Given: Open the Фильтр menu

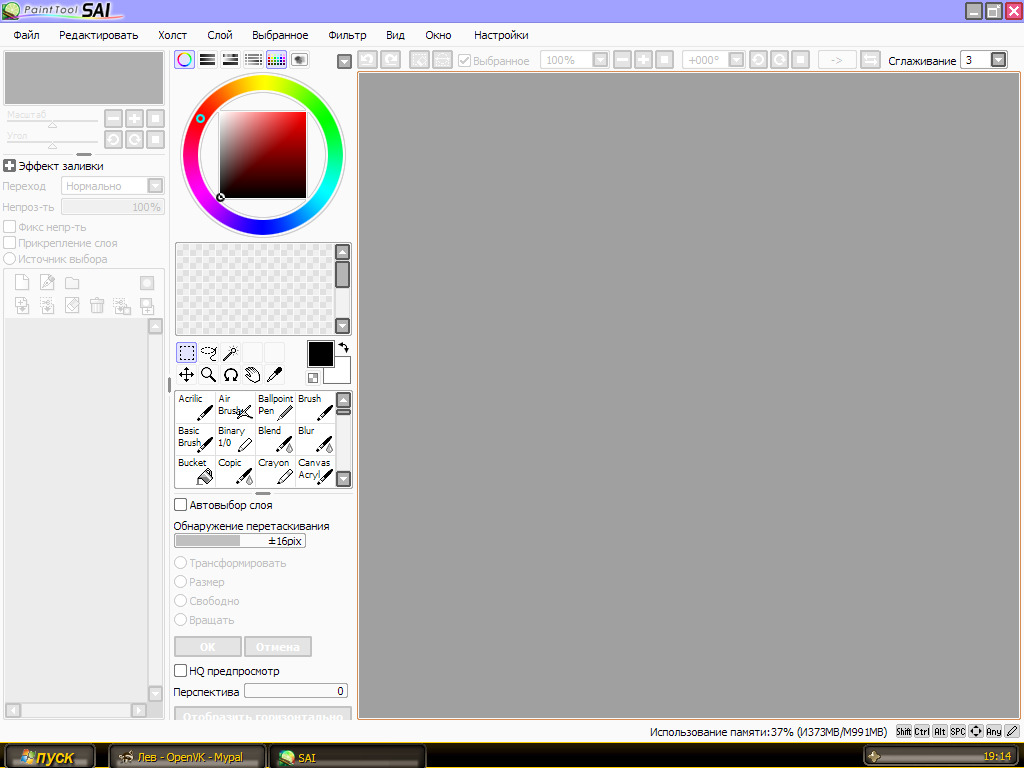Looking at the screenshot, I should [x=347, y=35].
